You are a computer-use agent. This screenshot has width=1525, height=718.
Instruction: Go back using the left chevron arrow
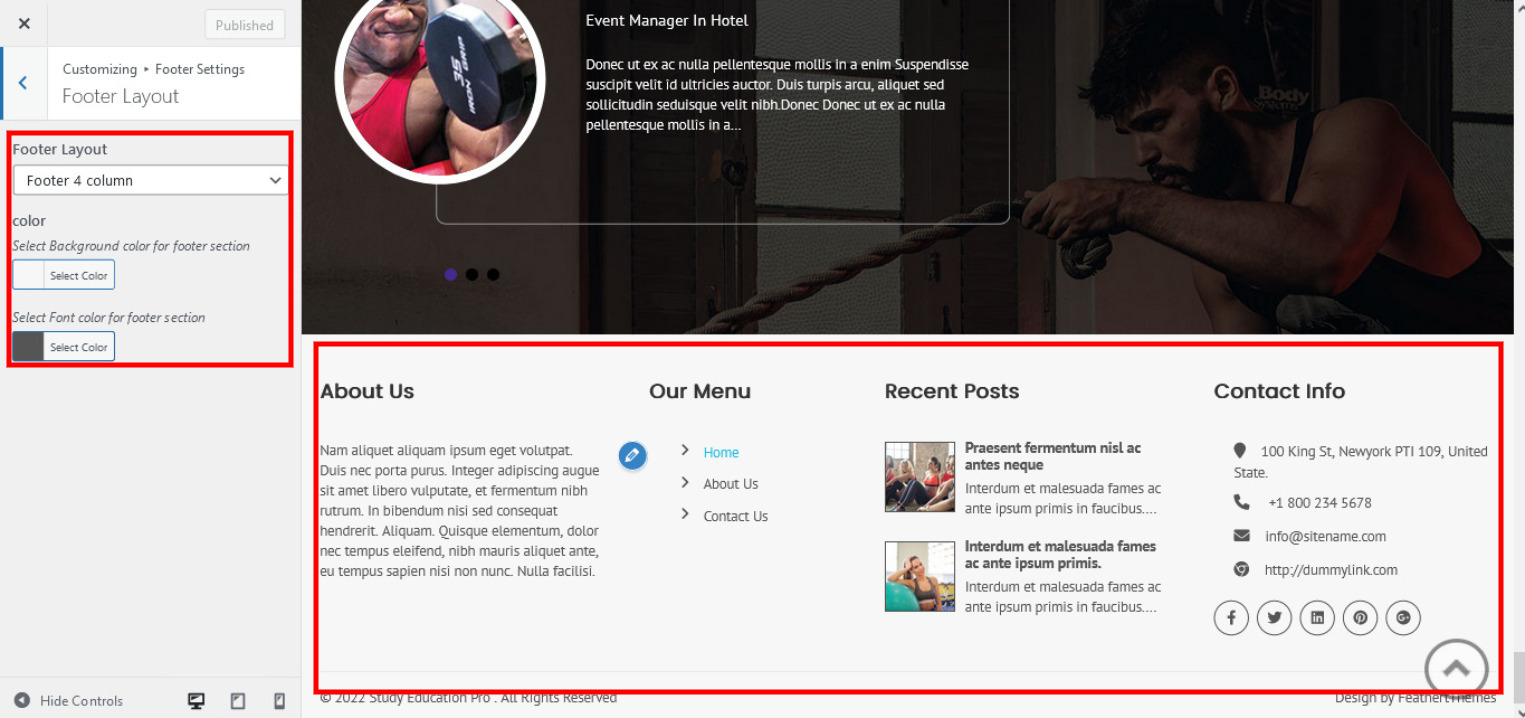click(x=23, y=83)
